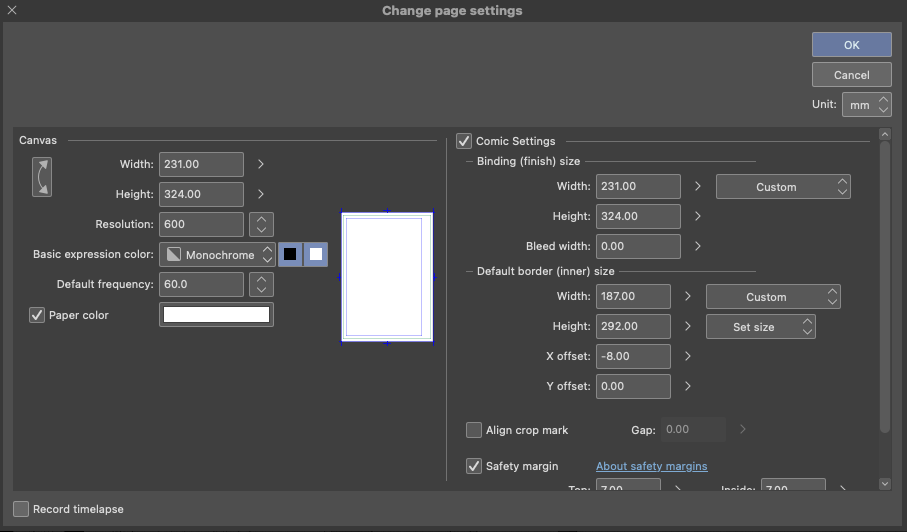Image resolution: width=907 pixels, height=532 pixels.
Task: Open the Set size dropdown
Action: 760,327
